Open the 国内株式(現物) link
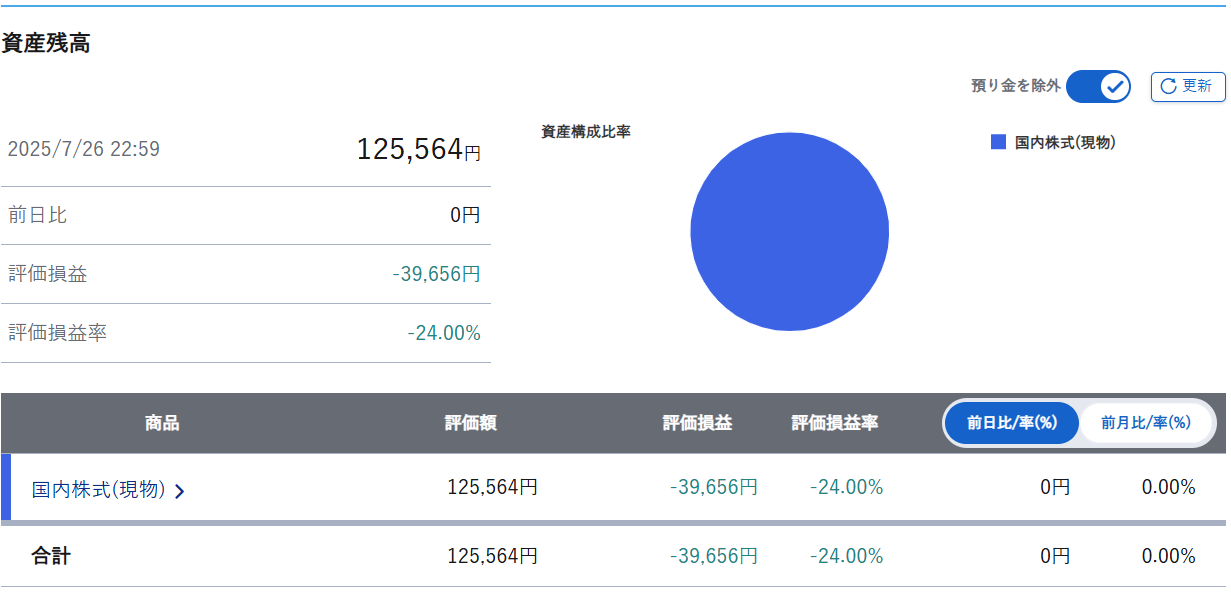The width and height of the screenshot is (1231, 594). click(98, 489)
